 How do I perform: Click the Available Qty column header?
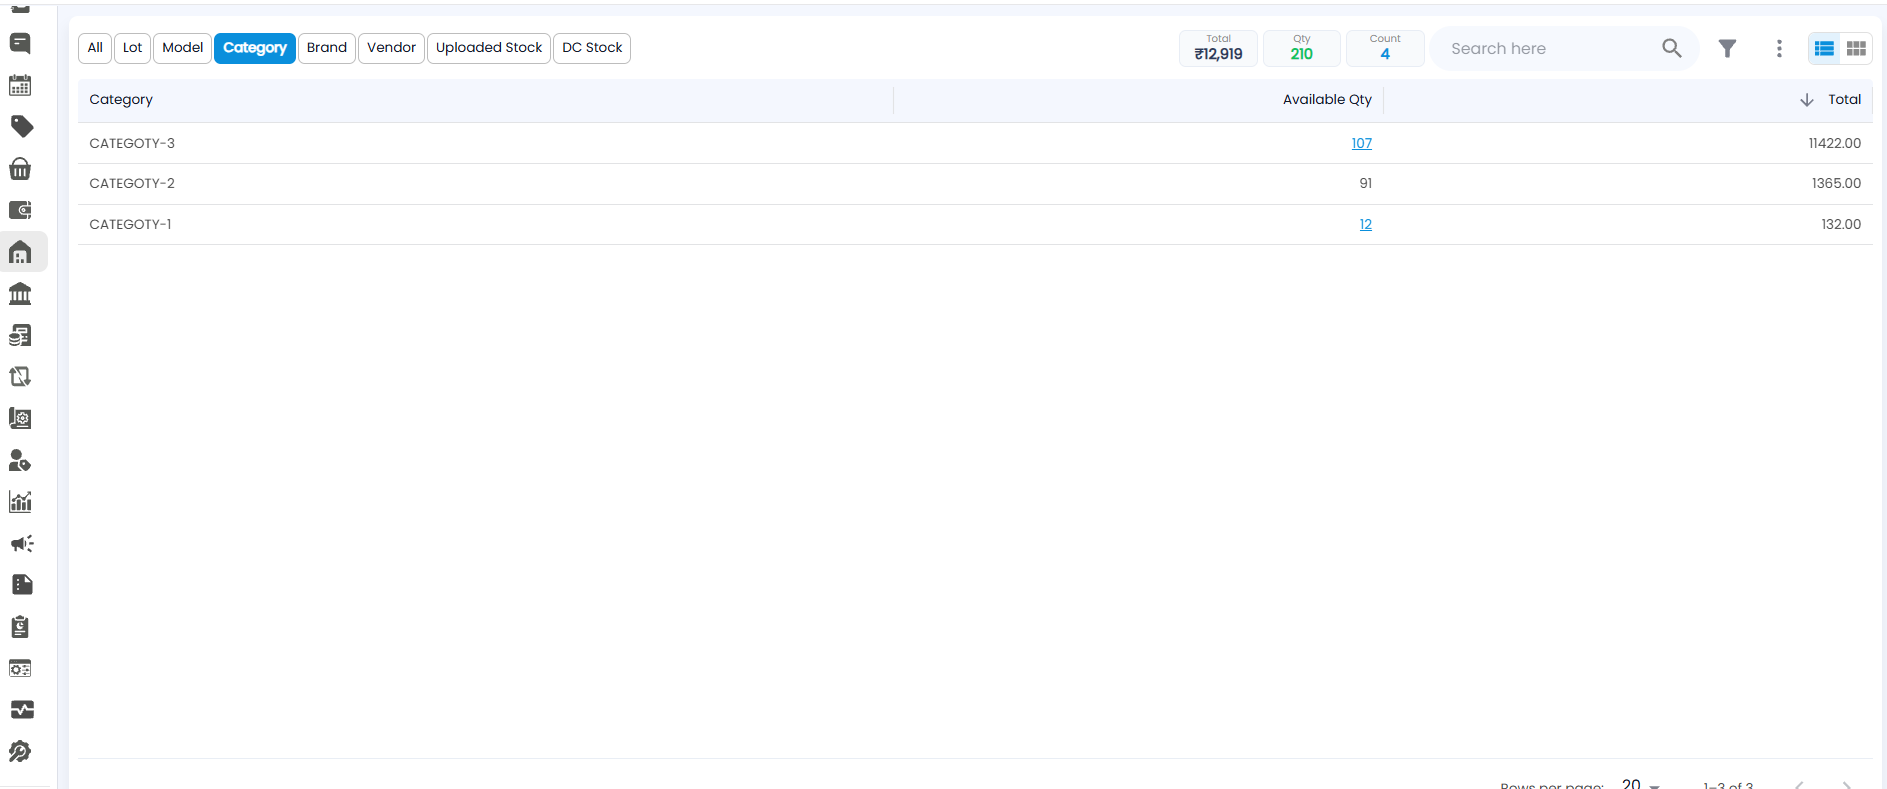[x=1327, y=100]
